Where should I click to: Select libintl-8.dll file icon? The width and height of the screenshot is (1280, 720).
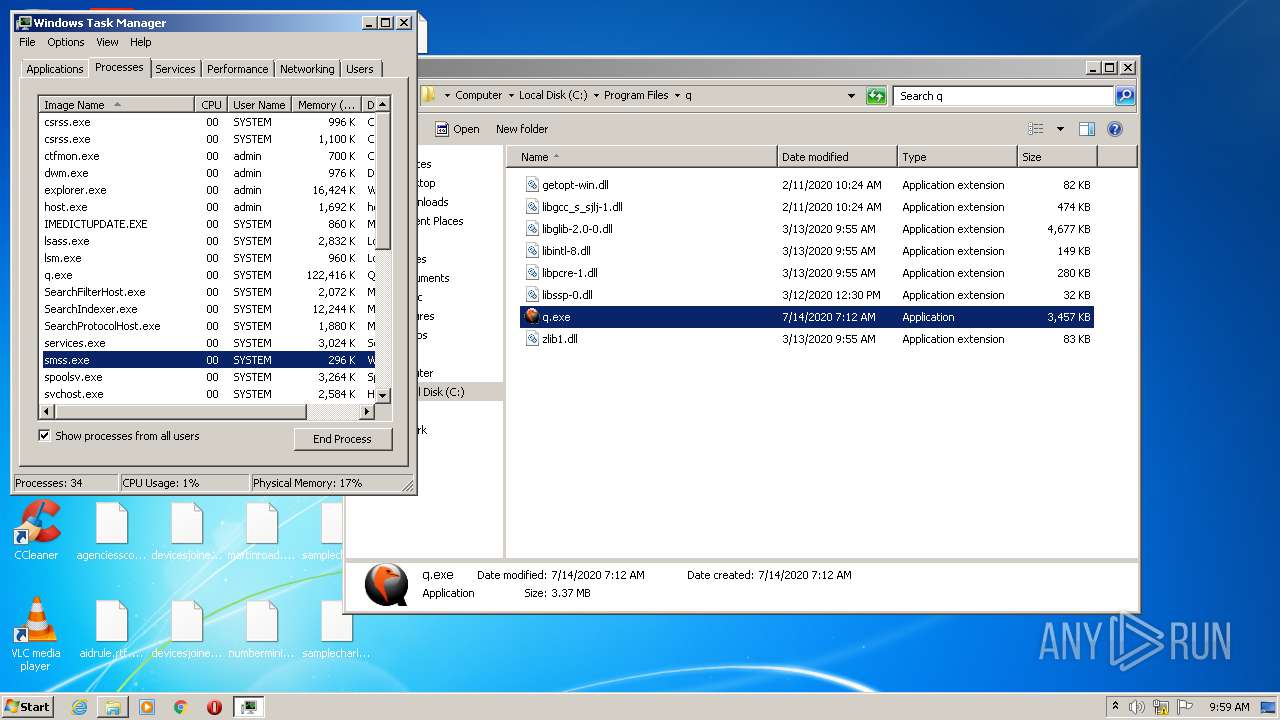click(x=533, y=251)
